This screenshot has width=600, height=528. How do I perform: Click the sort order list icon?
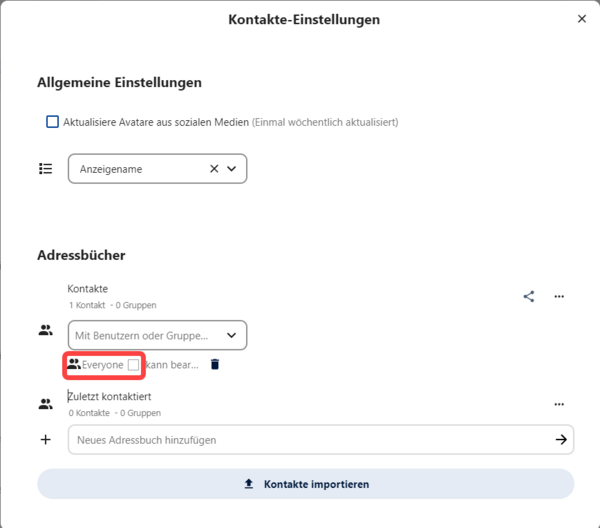(x=46, y=169)
